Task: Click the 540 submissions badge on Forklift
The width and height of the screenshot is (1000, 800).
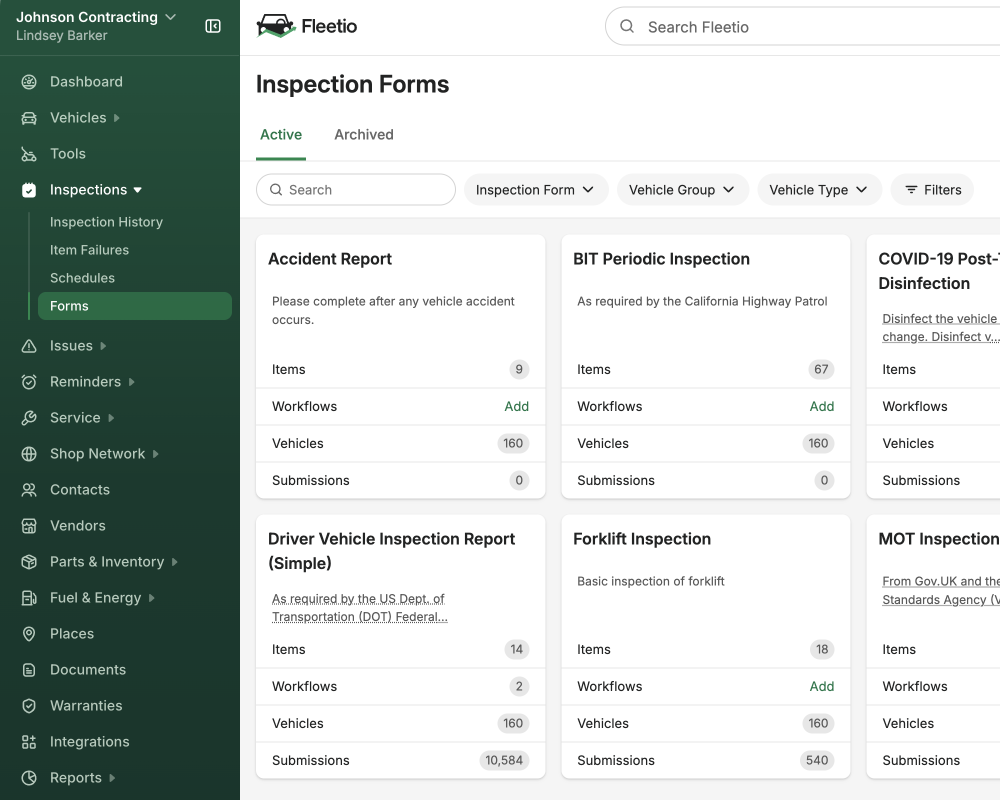Action: [x=817, y=760]
